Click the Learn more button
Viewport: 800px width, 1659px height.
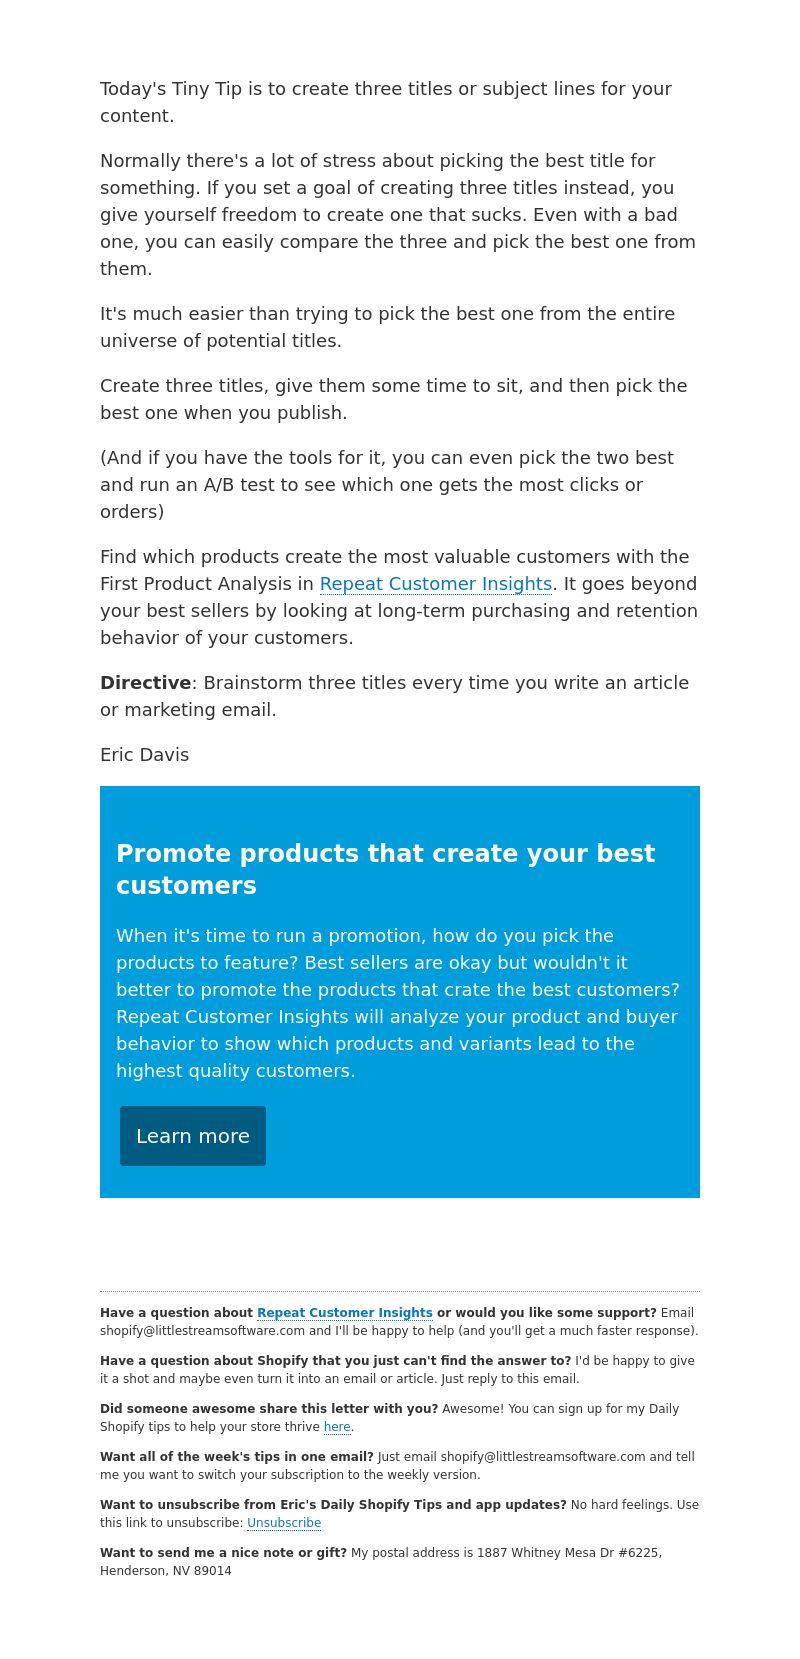(x=193, y=1136)
